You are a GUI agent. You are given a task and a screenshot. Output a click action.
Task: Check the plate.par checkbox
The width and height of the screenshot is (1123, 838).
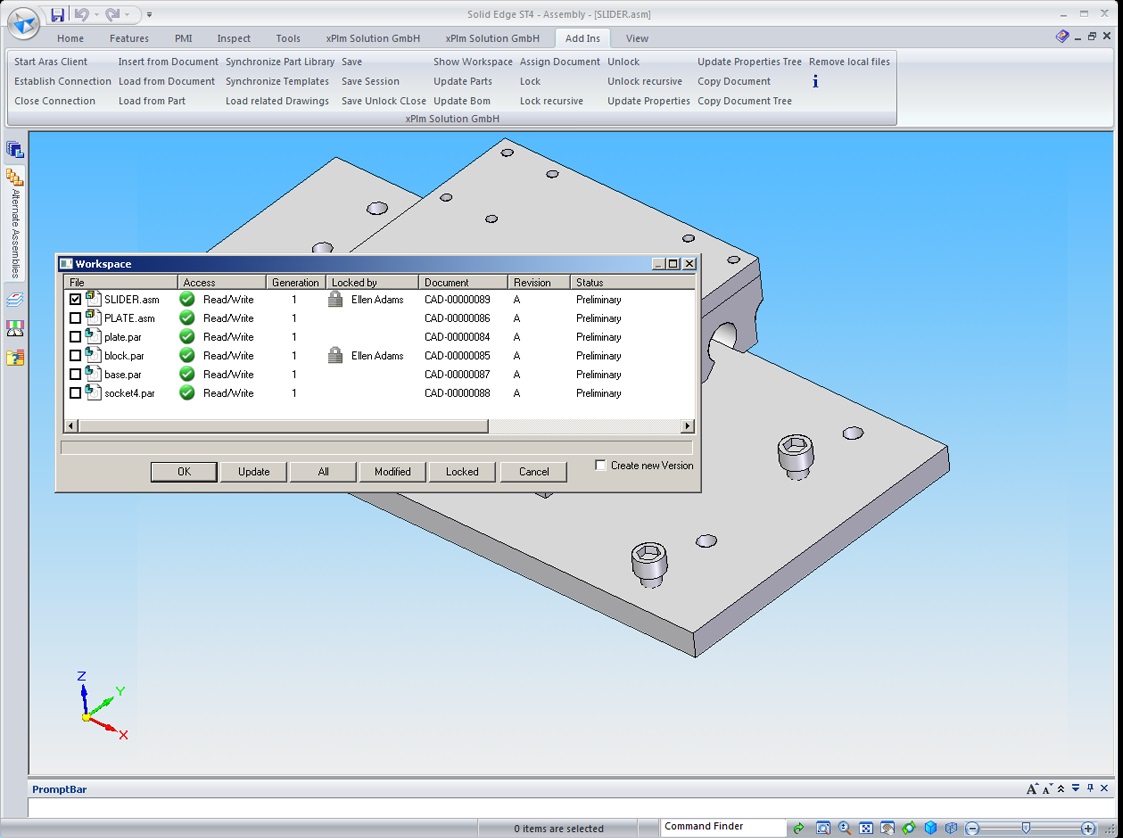75,337
